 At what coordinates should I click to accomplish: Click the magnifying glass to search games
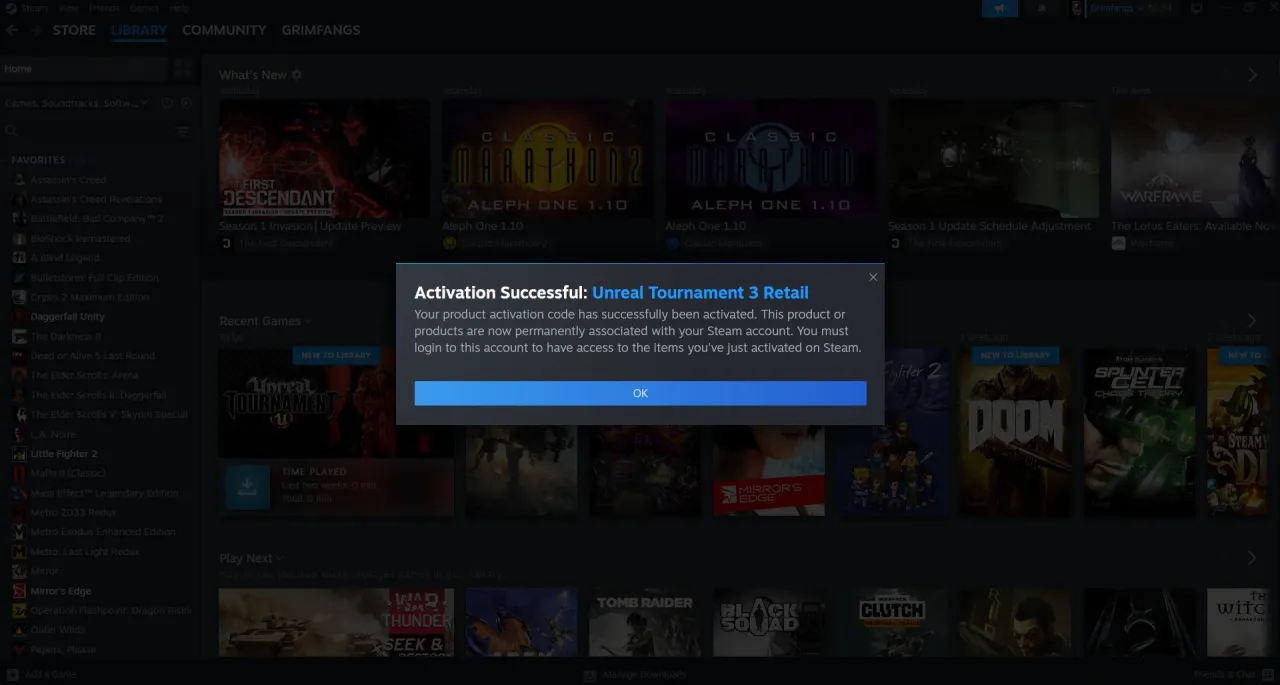tap(10, 131)
